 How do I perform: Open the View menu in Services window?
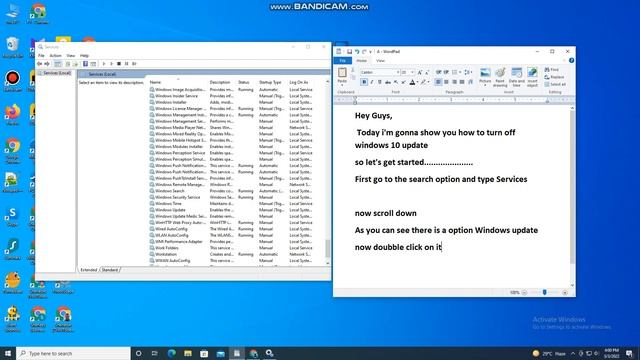point(71,56)
